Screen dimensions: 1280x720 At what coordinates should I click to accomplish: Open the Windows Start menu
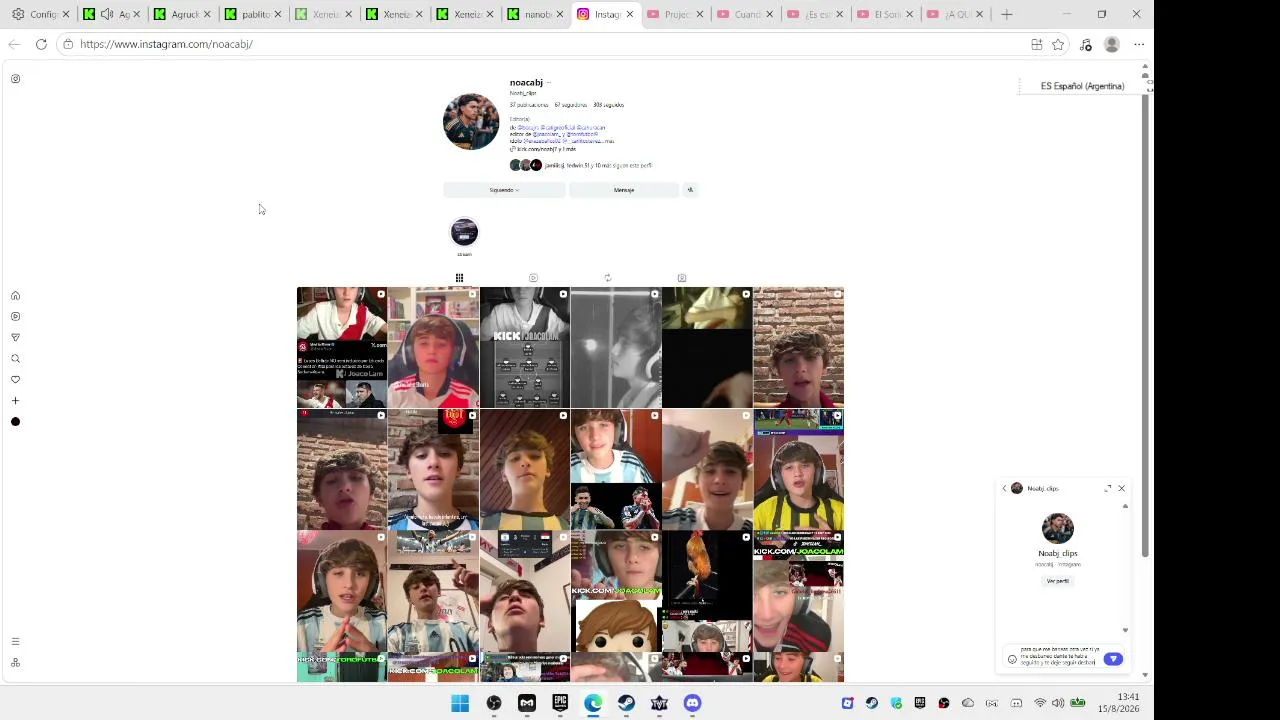[x=460, y=703]
